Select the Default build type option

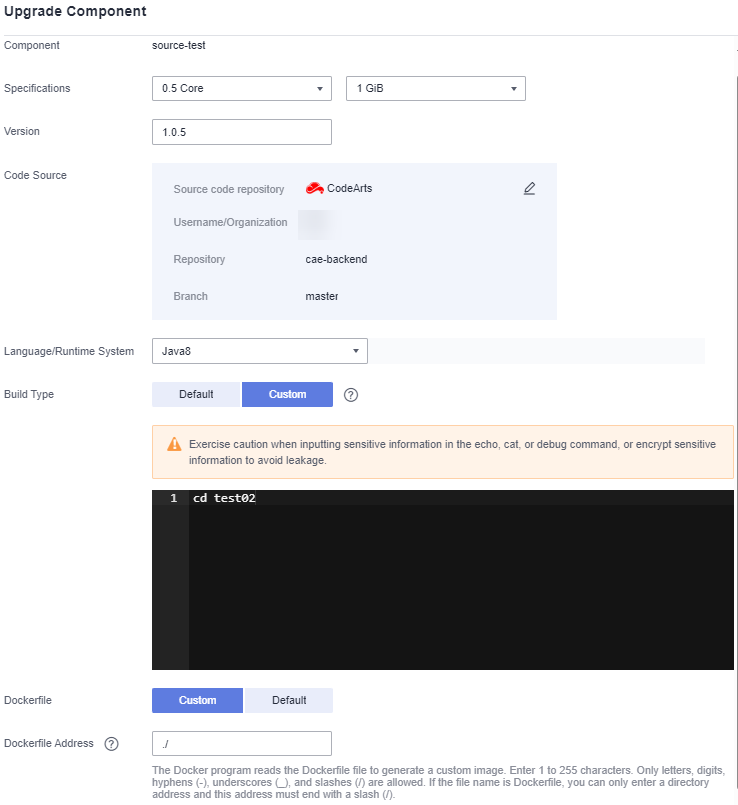point(196,394)
